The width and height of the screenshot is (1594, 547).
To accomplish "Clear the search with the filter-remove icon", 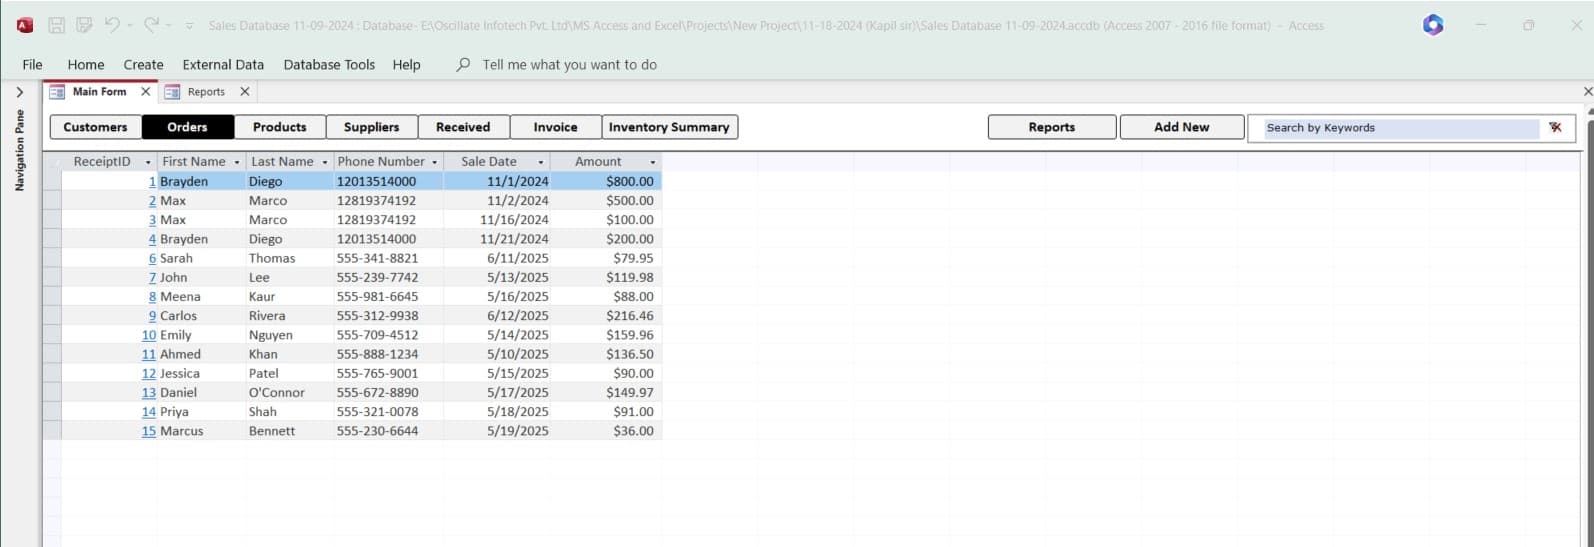I will click(1555, 127).
